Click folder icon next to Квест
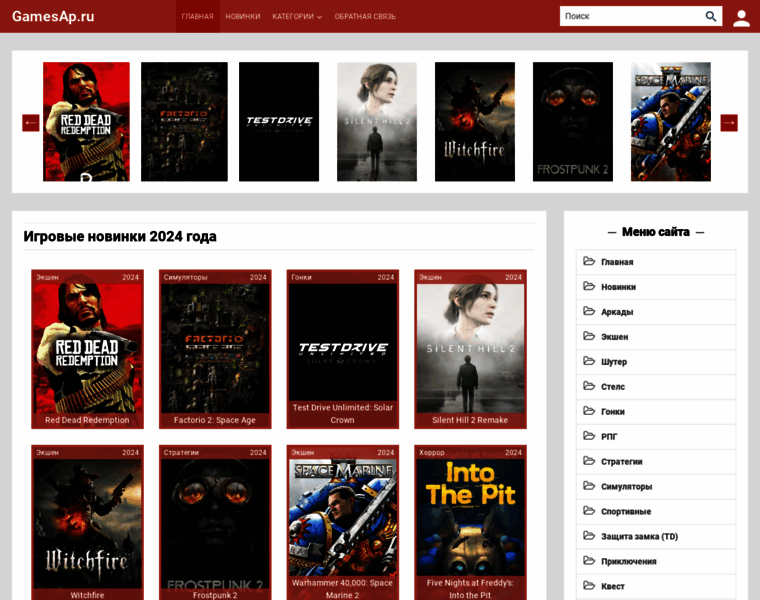The height and width of the screenshot is (600, 760). (x=589, y=585)
